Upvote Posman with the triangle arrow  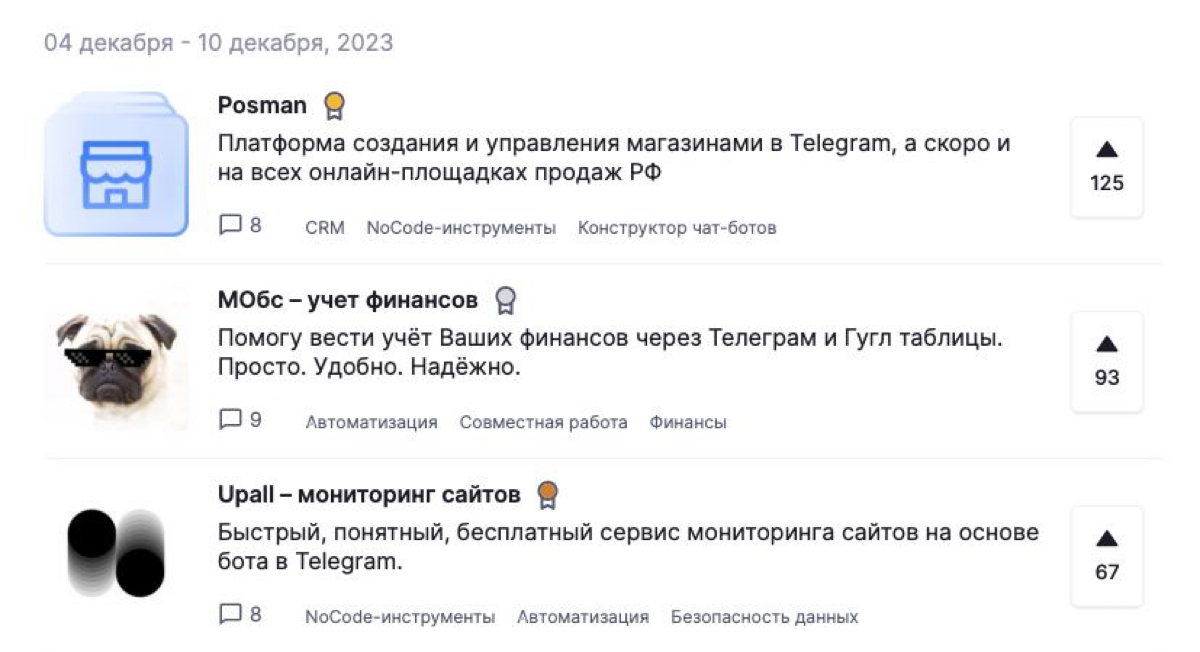[1105, 150]
